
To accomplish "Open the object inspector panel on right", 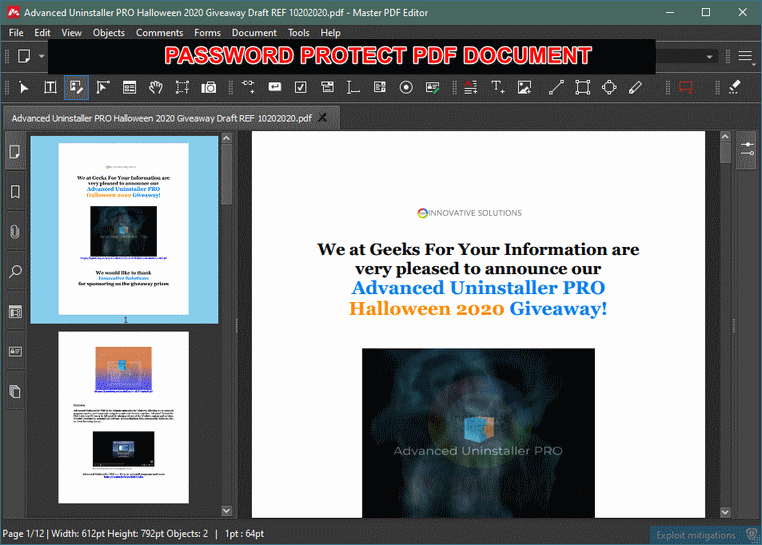I will tap(747, 150).
